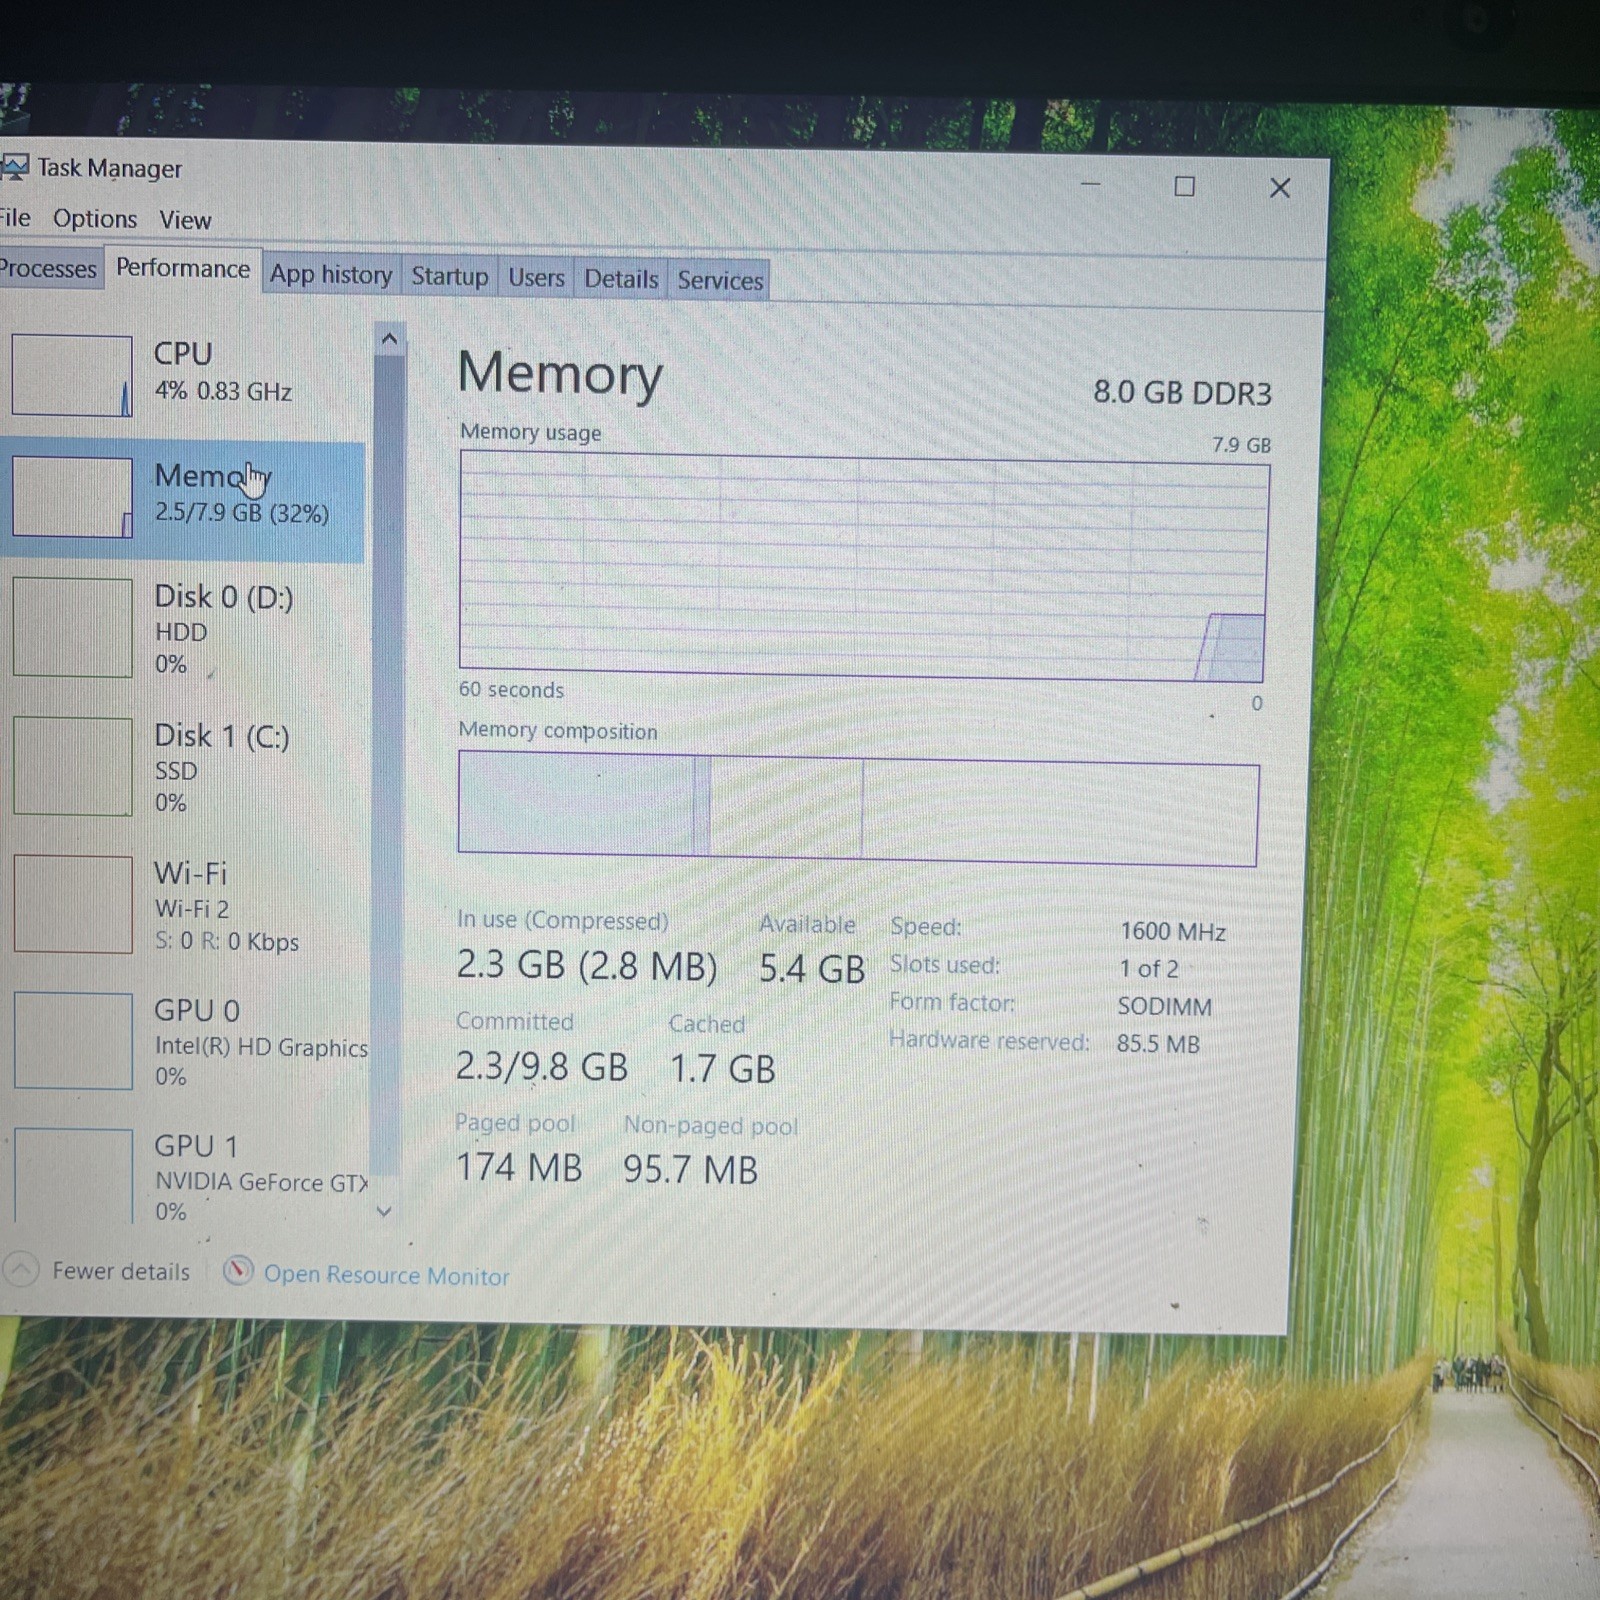The image size is (1600, 1600).
Task: Click the Memory usage graph
Action: point(864,568)
